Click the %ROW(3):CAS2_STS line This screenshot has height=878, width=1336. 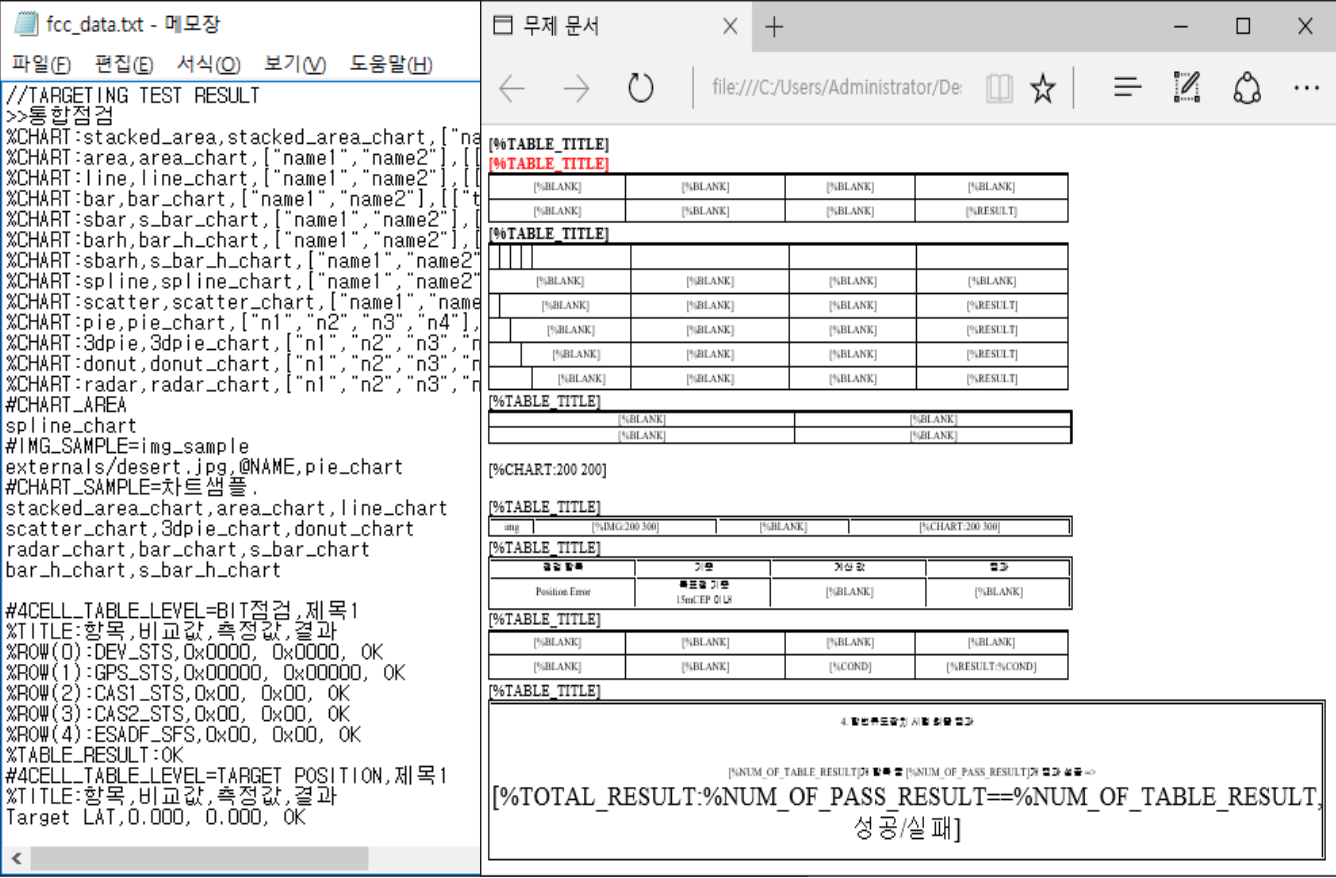178,714
